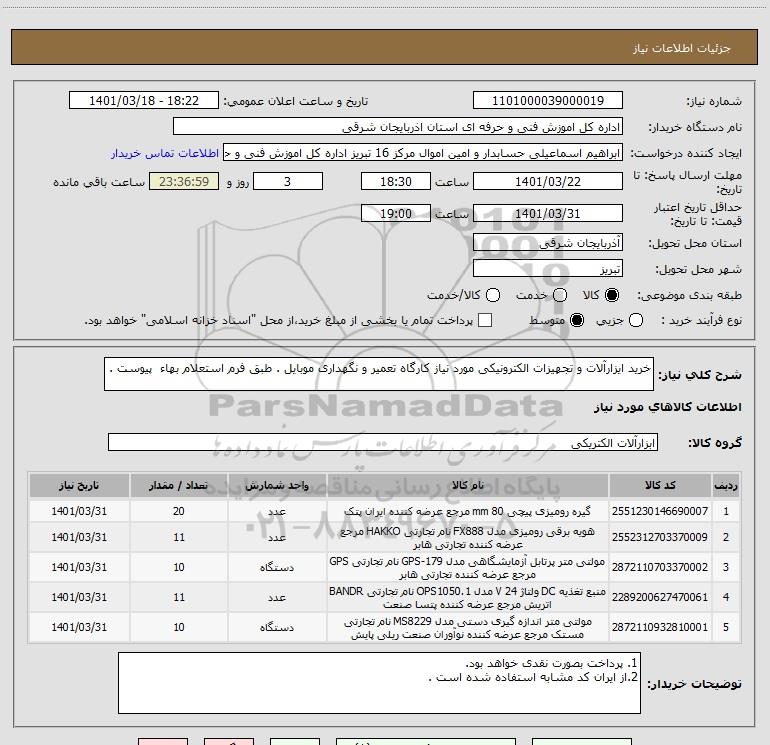Click the announcement date field 1401/03/18 - 18:22
Viewport: 770px width, 745px height.
(x=144, y=101)
